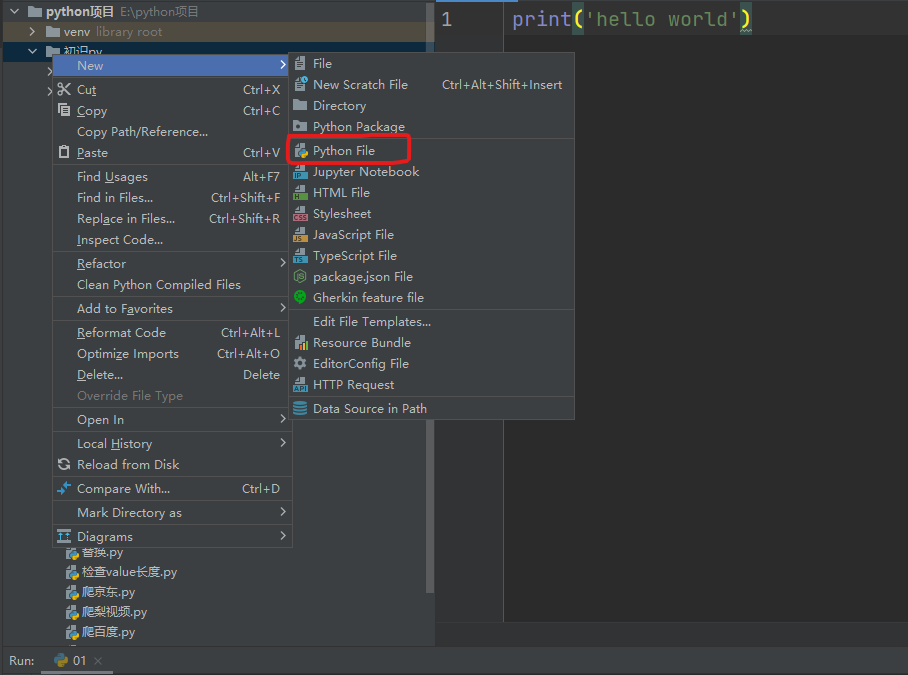
Task: Expand the venv library root folder
Action: 32,32
